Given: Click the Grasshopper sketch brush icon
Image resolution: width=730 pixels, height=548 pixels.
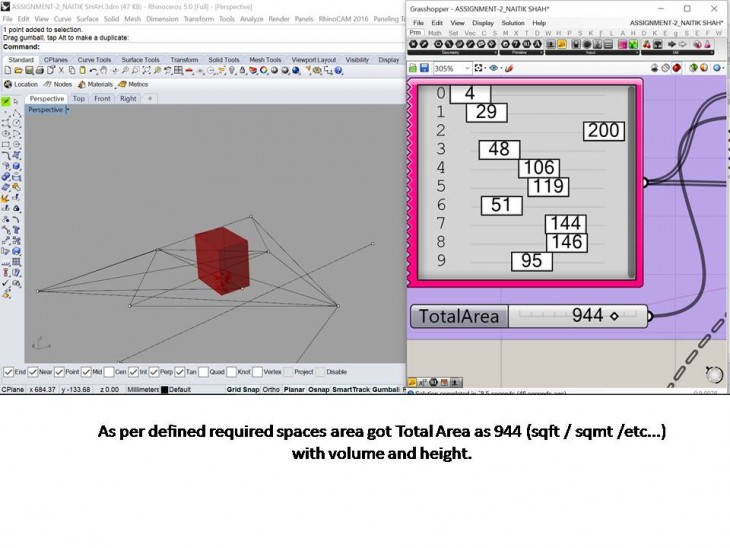Looking at the screenshot, I should (509, 68).
